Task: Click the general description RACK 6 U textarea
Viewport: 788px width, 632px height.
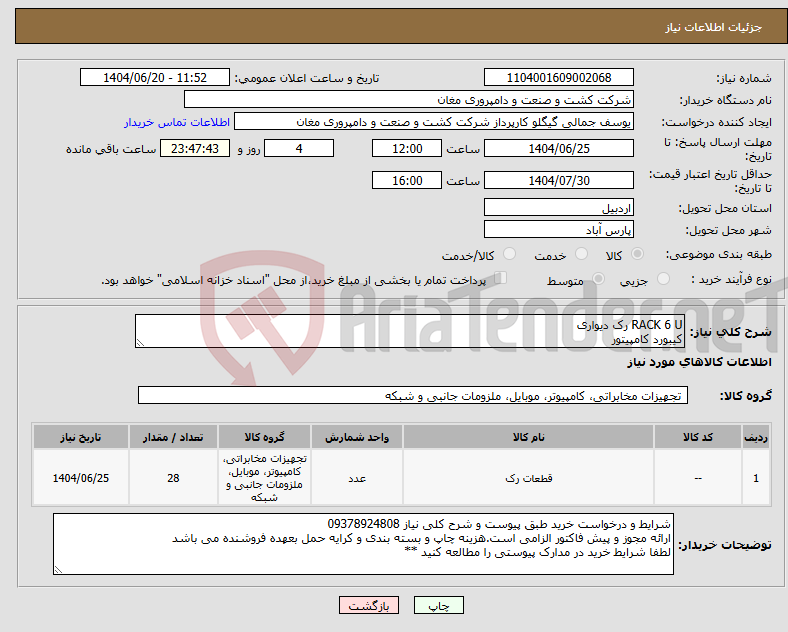Action: (x=410, y=331)
